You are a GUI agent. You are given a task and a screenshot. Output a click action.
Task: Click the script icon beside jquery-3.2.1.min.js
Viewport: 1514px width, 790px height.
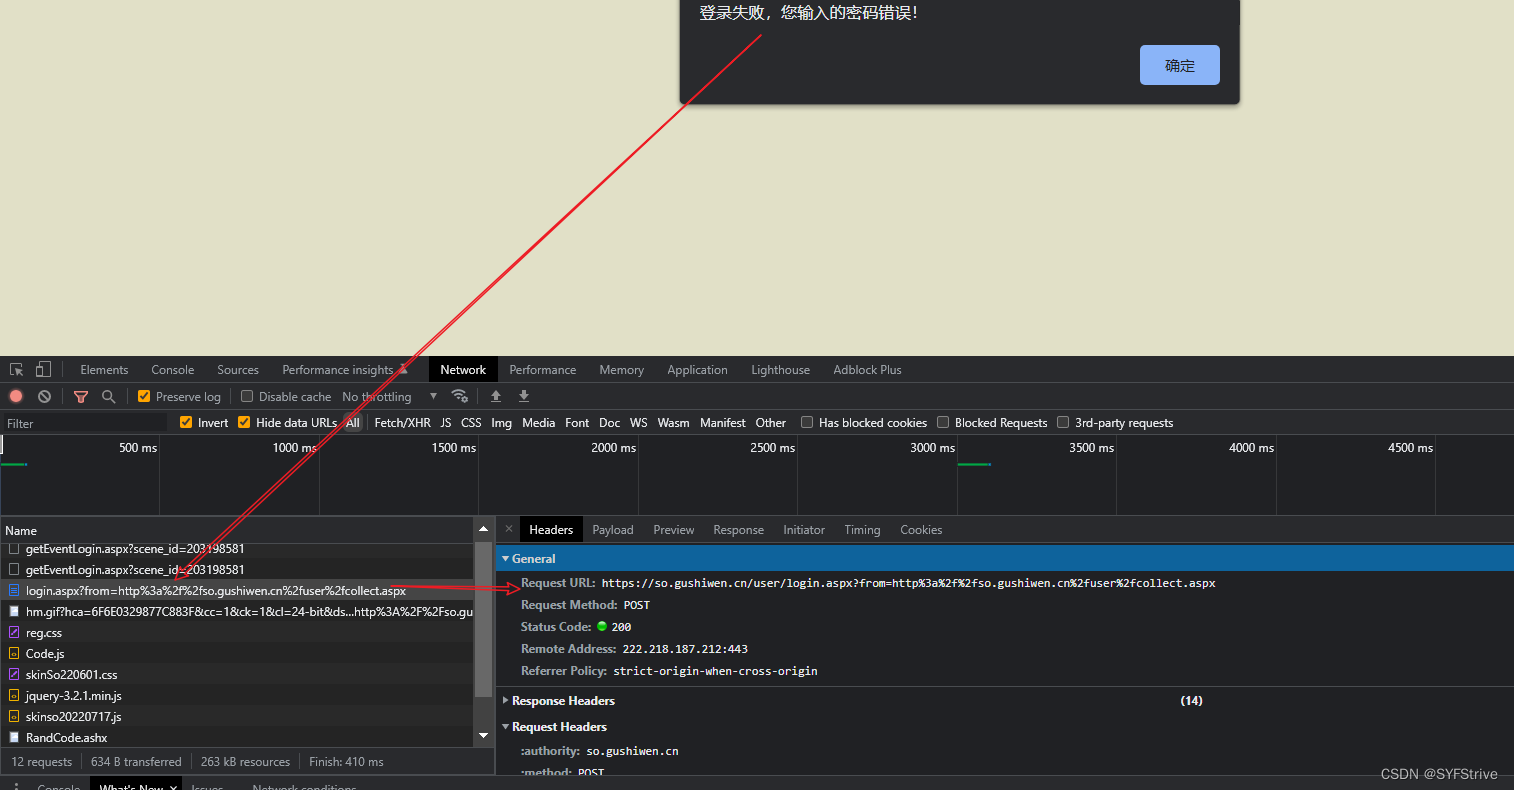pyautogui.click(x=14, y=695)
